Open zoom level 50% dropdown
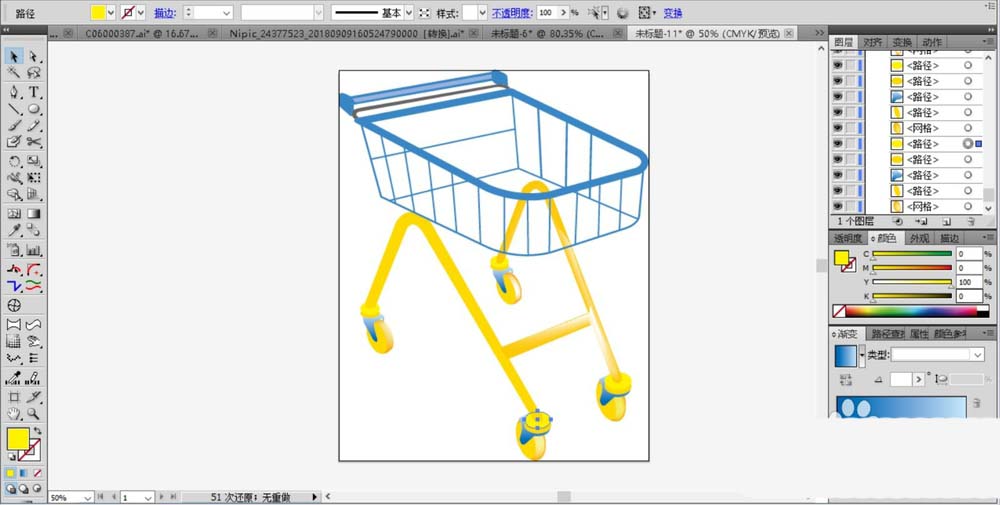Screen dimensions: 1000x505 coord(88,497)
